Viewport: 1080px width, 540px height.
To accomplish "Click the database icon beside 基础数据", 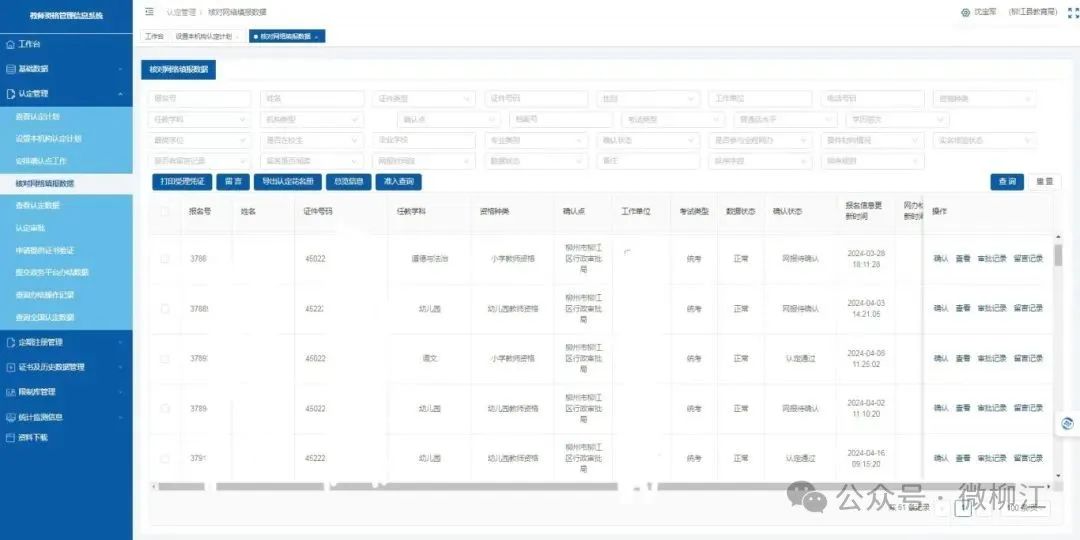I will (11, 69).
